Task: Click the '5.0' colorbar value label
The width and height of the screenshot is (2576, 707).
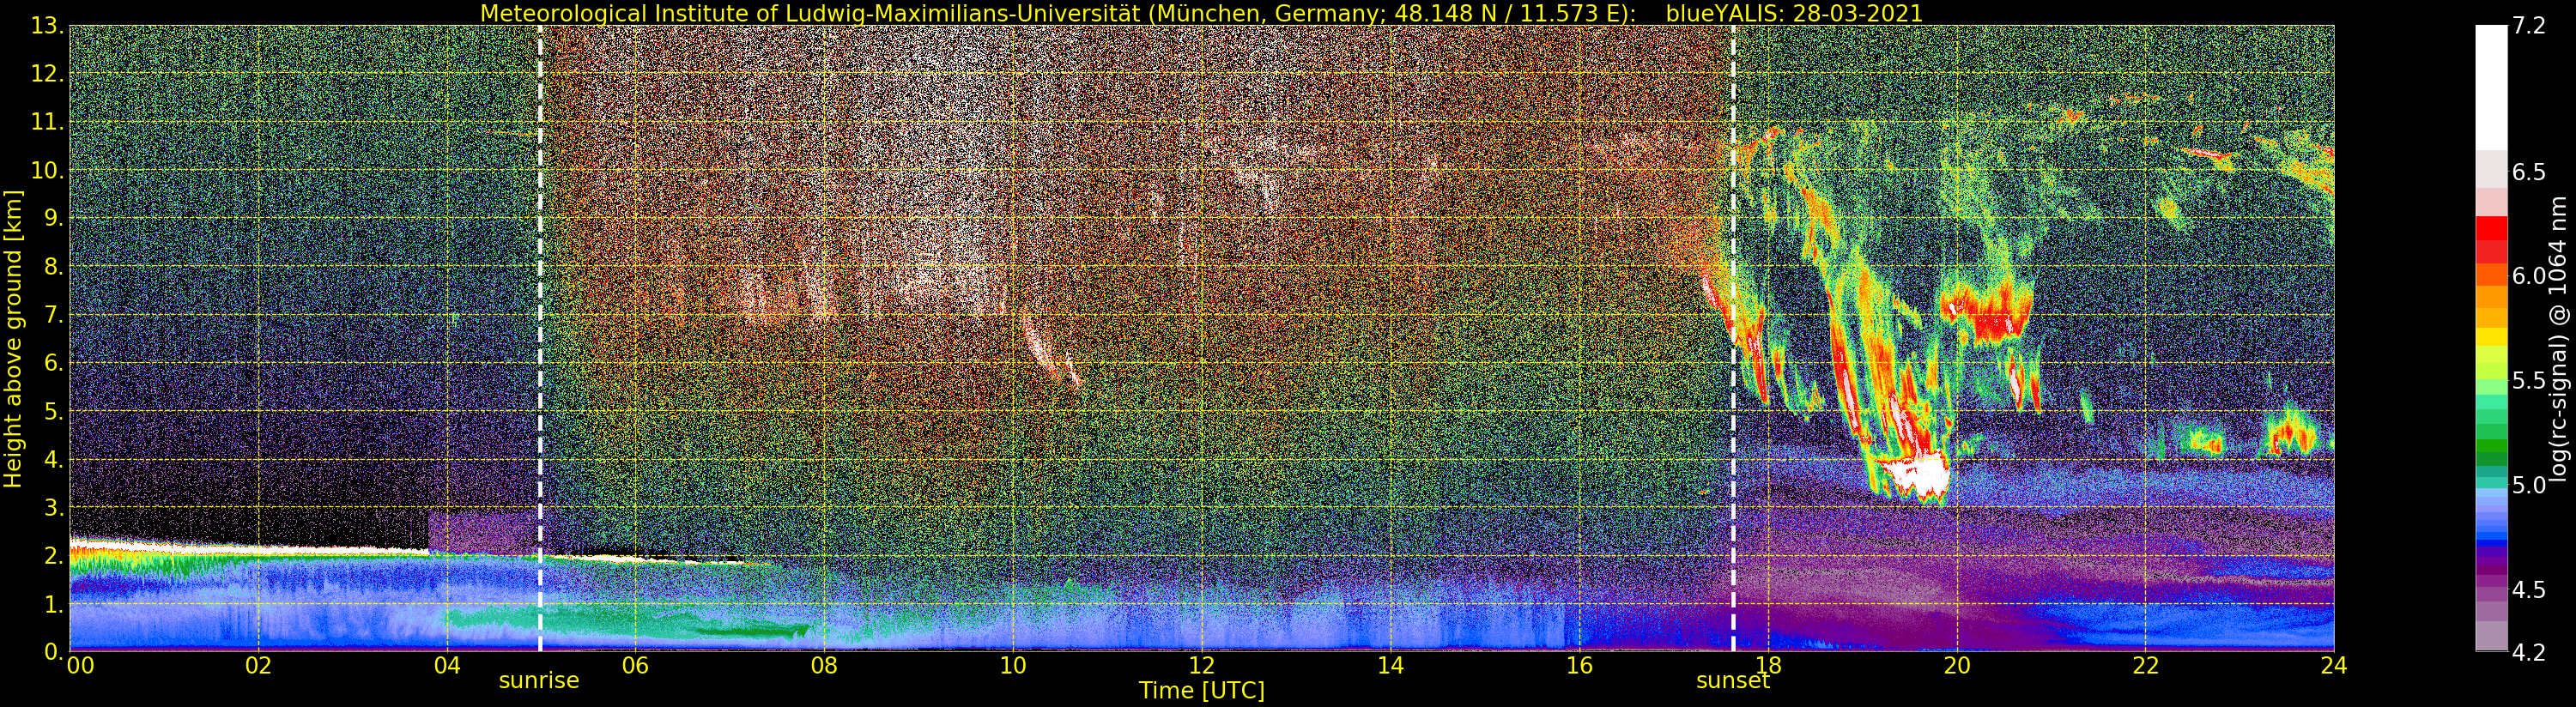Action: [x=2529, y=485]
